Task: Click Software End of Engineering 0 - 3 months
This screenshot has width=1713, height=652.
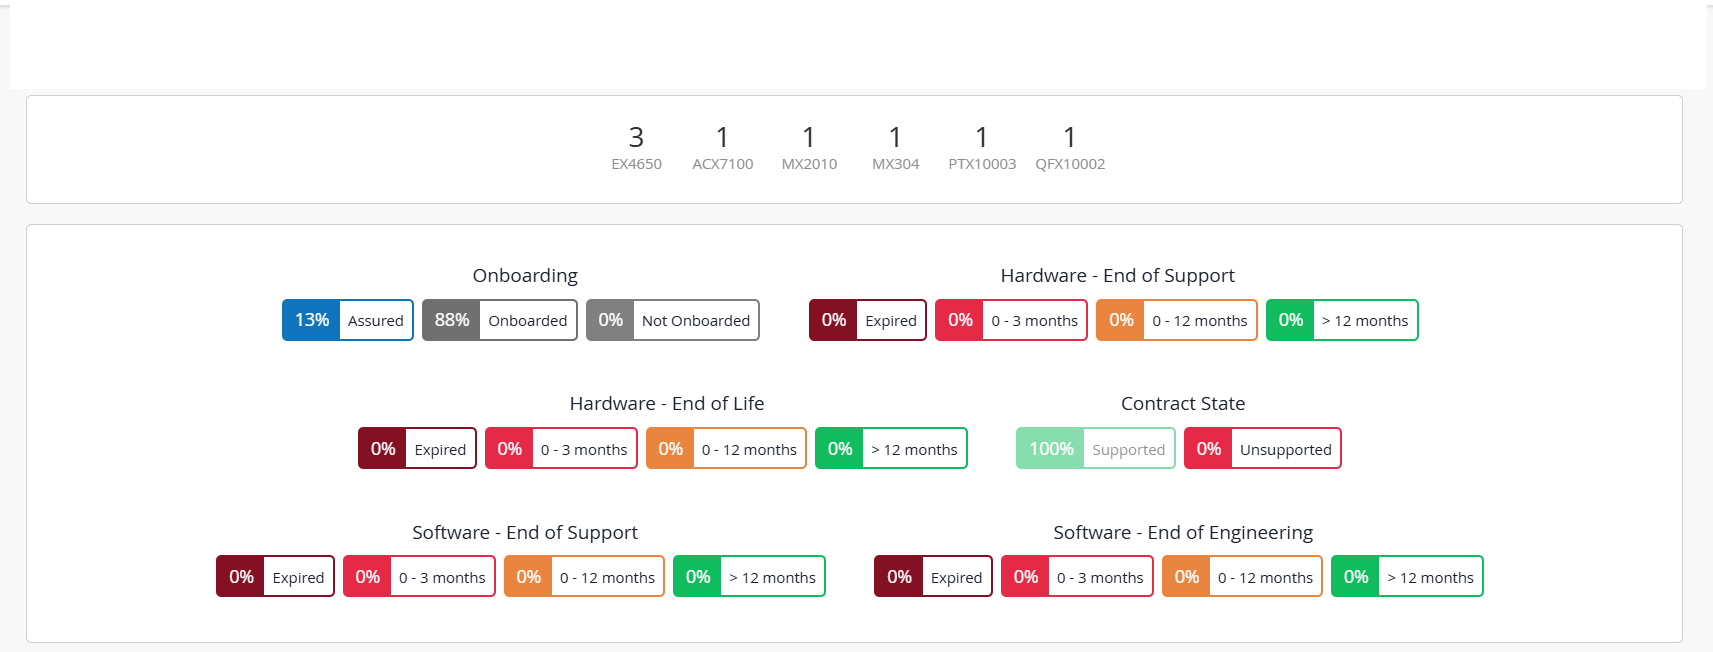Action: (1077, 577)
